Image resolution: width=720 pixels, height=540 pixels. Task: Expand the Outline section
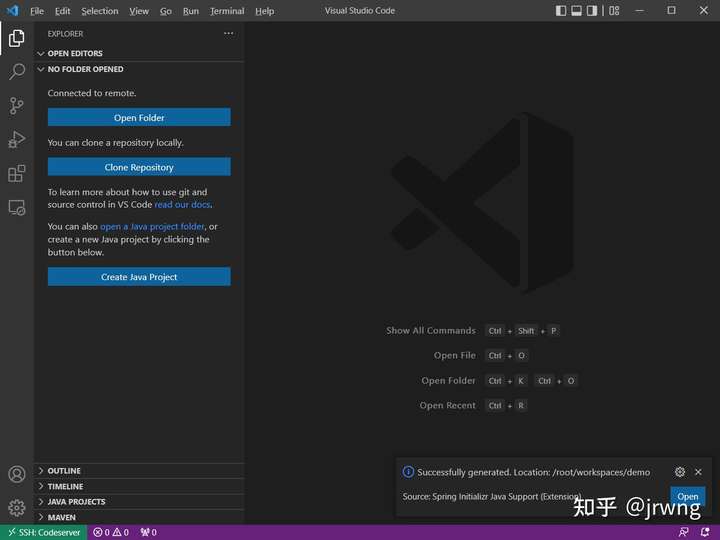[x=140, y=471]
